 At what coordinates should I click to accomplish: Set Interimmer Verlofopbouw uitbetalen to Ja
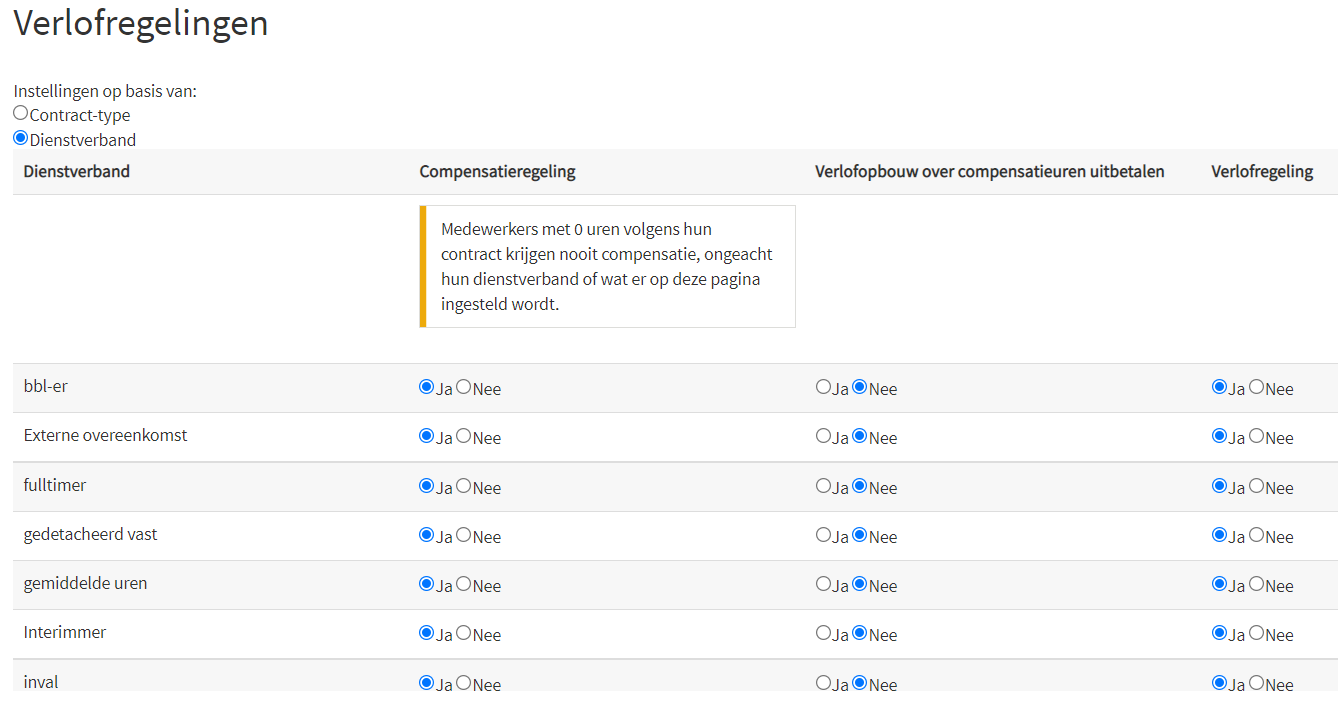point(824,633)
